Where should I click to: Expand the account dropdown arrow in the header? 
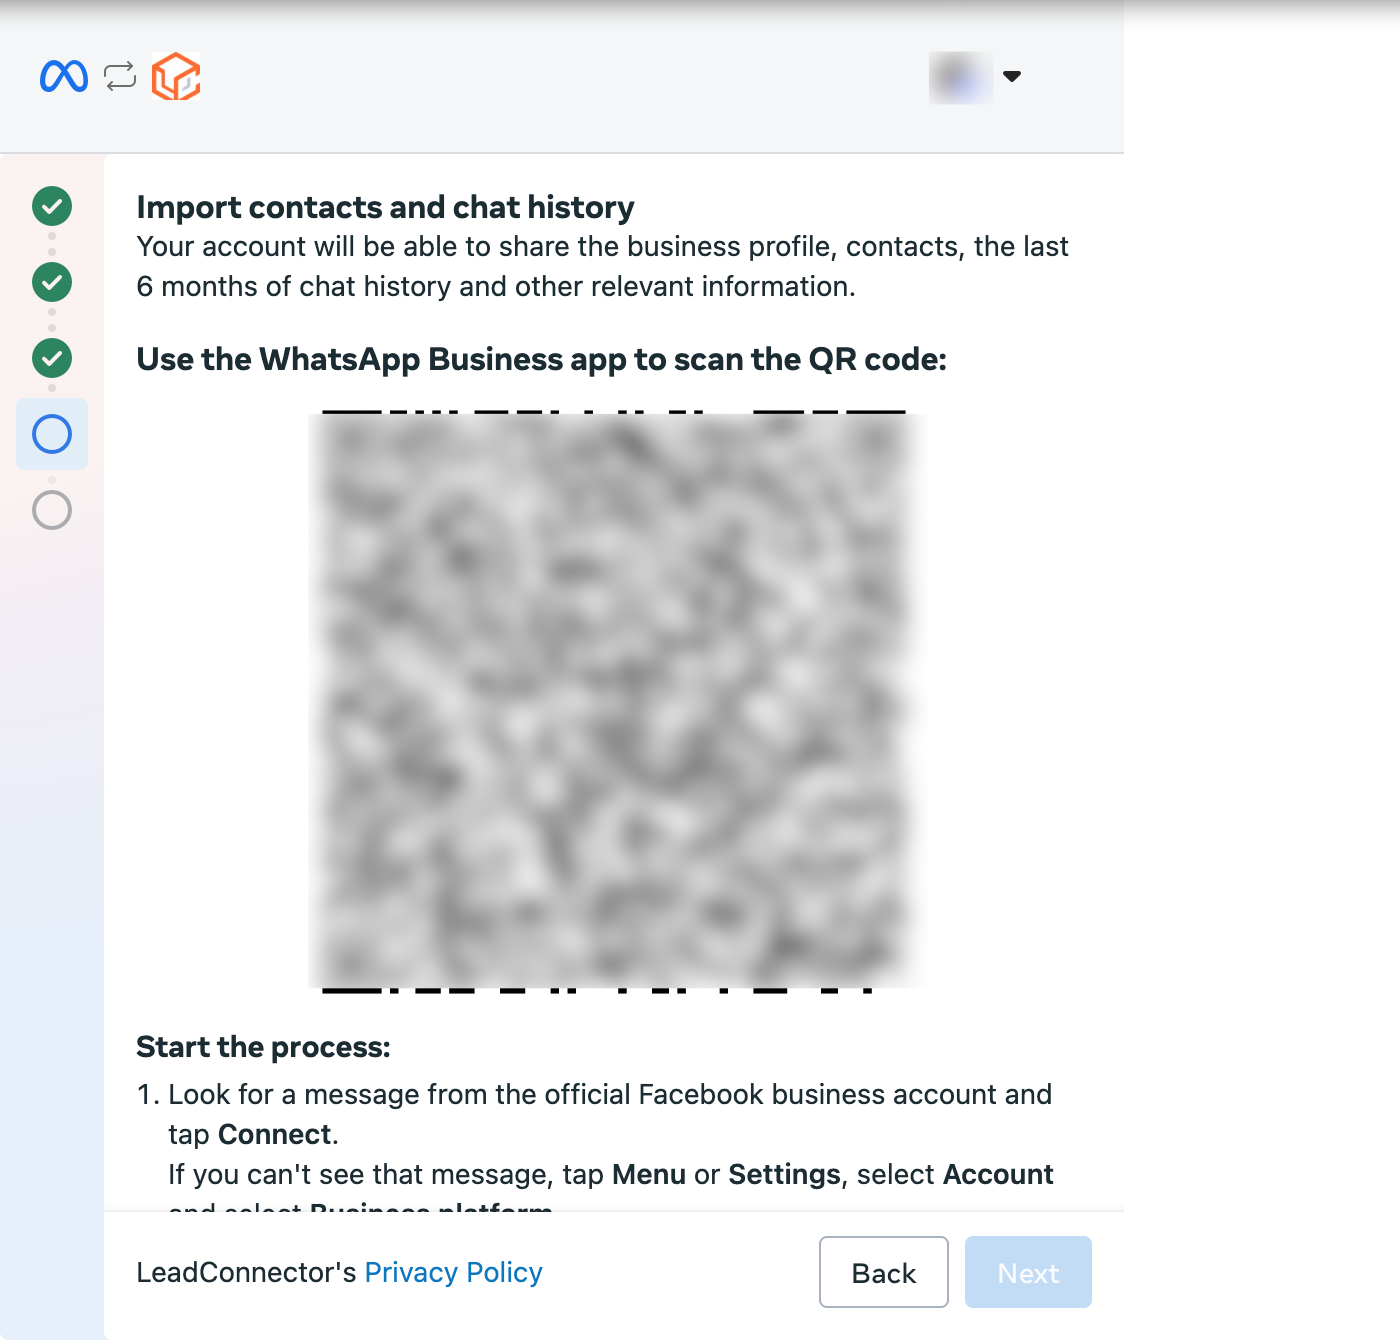click(1012, 76)
